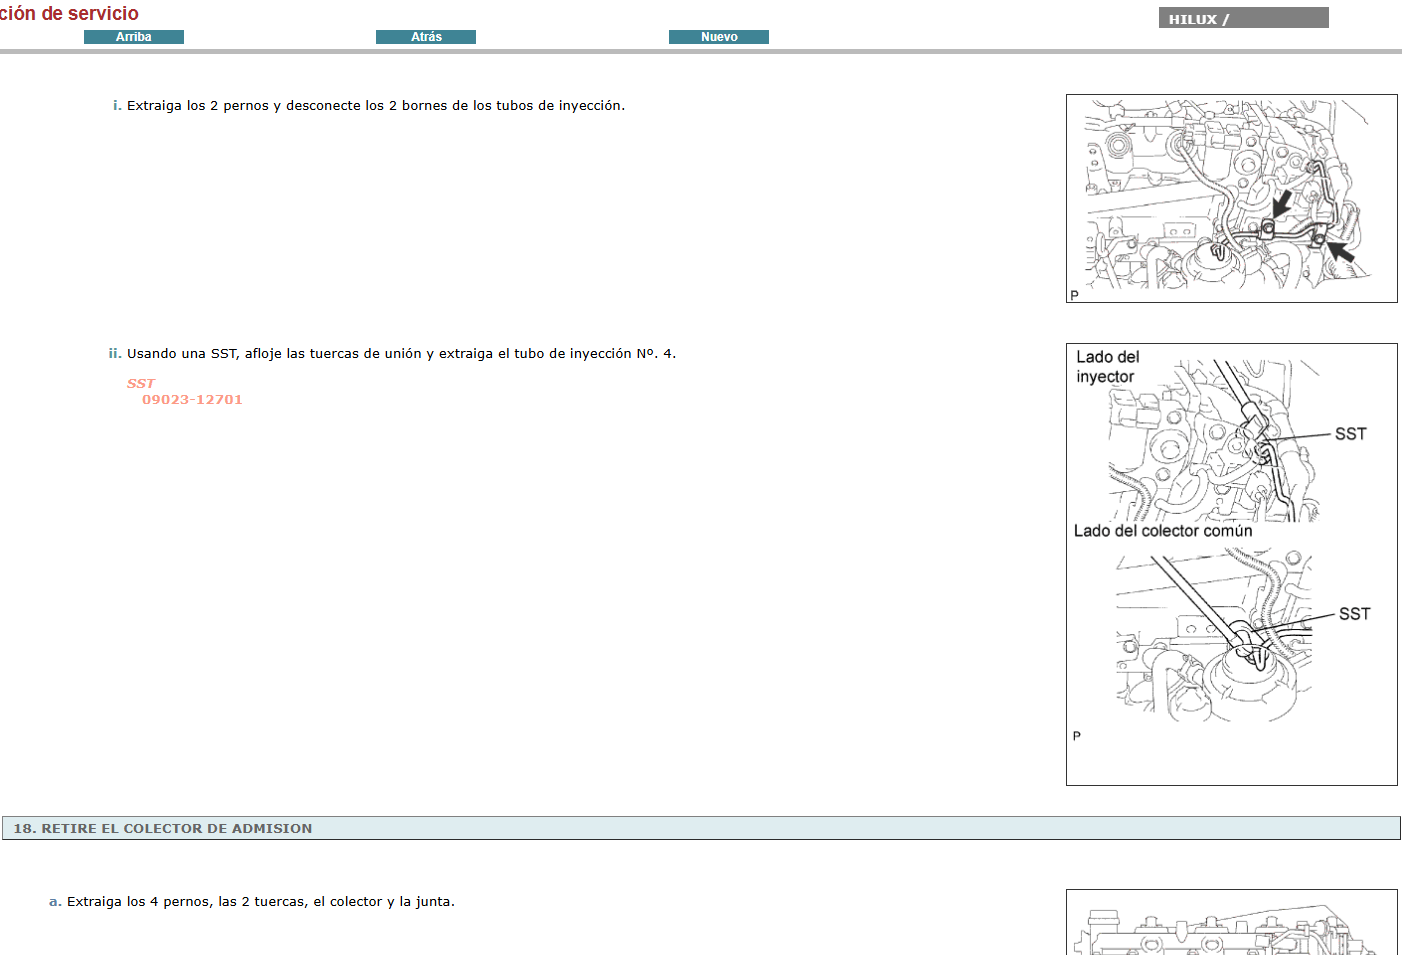The width and height of the screenshot is (1402, 955).
Task: Click the Atrás navigation button
Action: (426, 36)
